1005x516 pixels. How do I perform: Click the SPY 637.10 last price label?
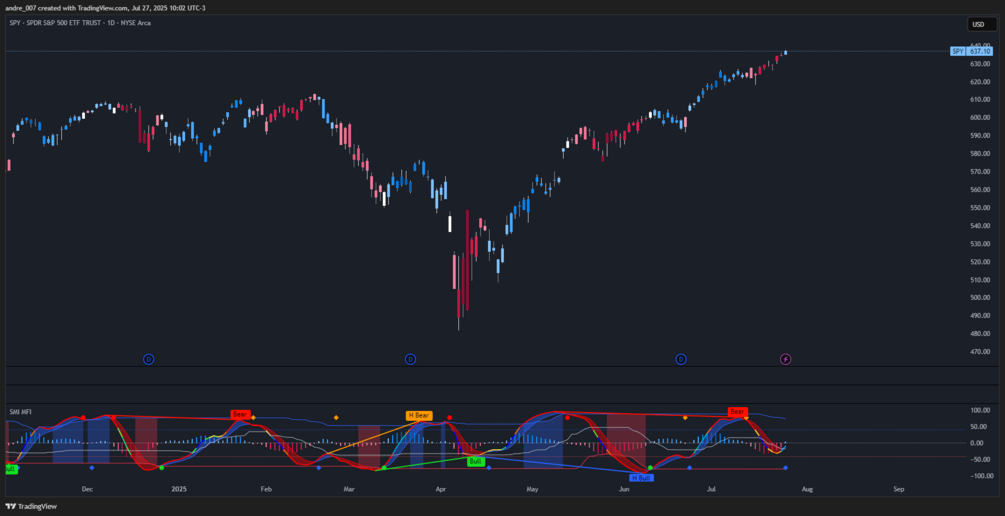972,51
